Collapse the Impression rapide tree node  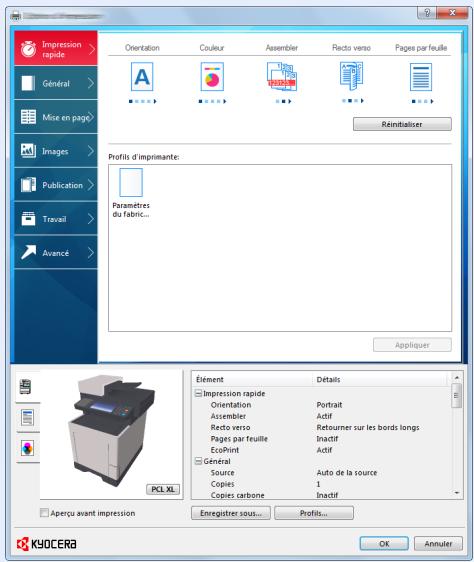tap(198, 393)
